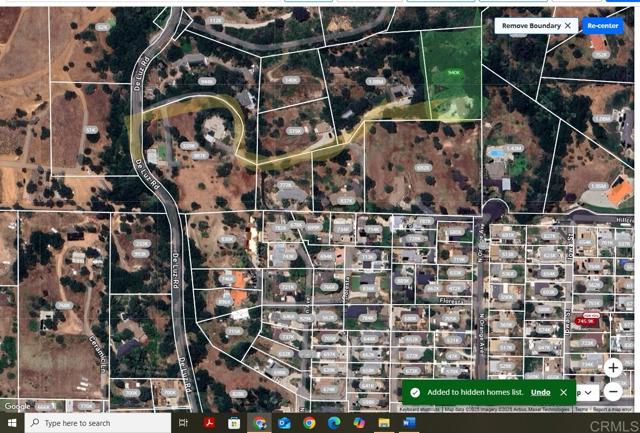Open Outlook from the taskbar
This screenshot has width=640, height=433.
(x=285, y=423)
